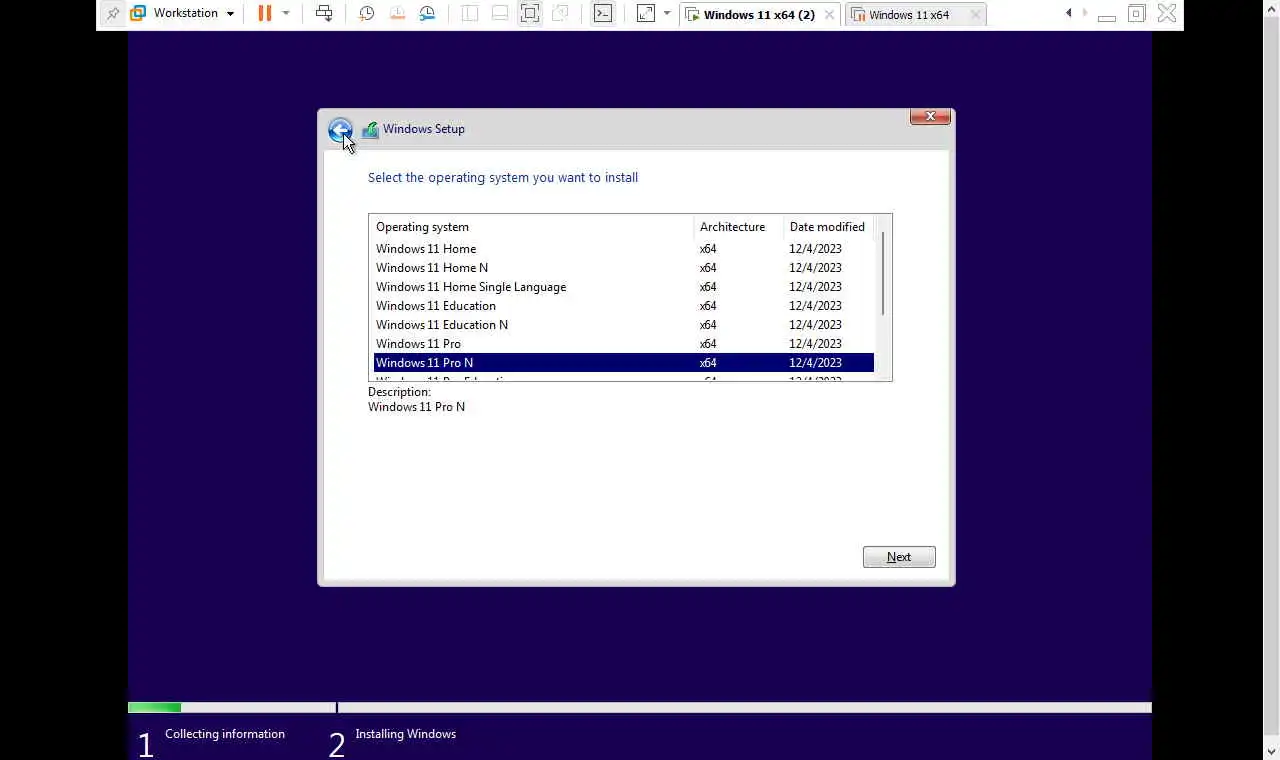Select Windows 11 Home edition

(x=624, y=249)
